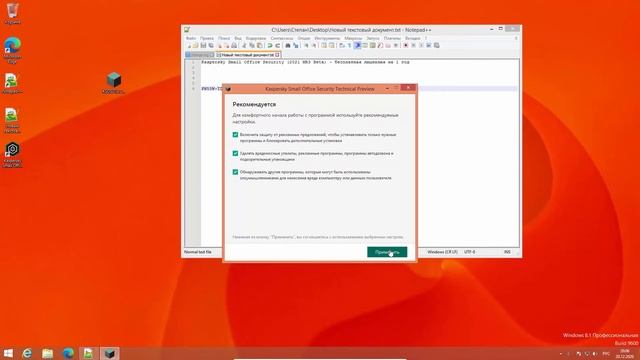This screenshot has width=640, height=360.
Task: Uncheck the second checkbox about removing malicious utilities
Action: click(235, 153)
